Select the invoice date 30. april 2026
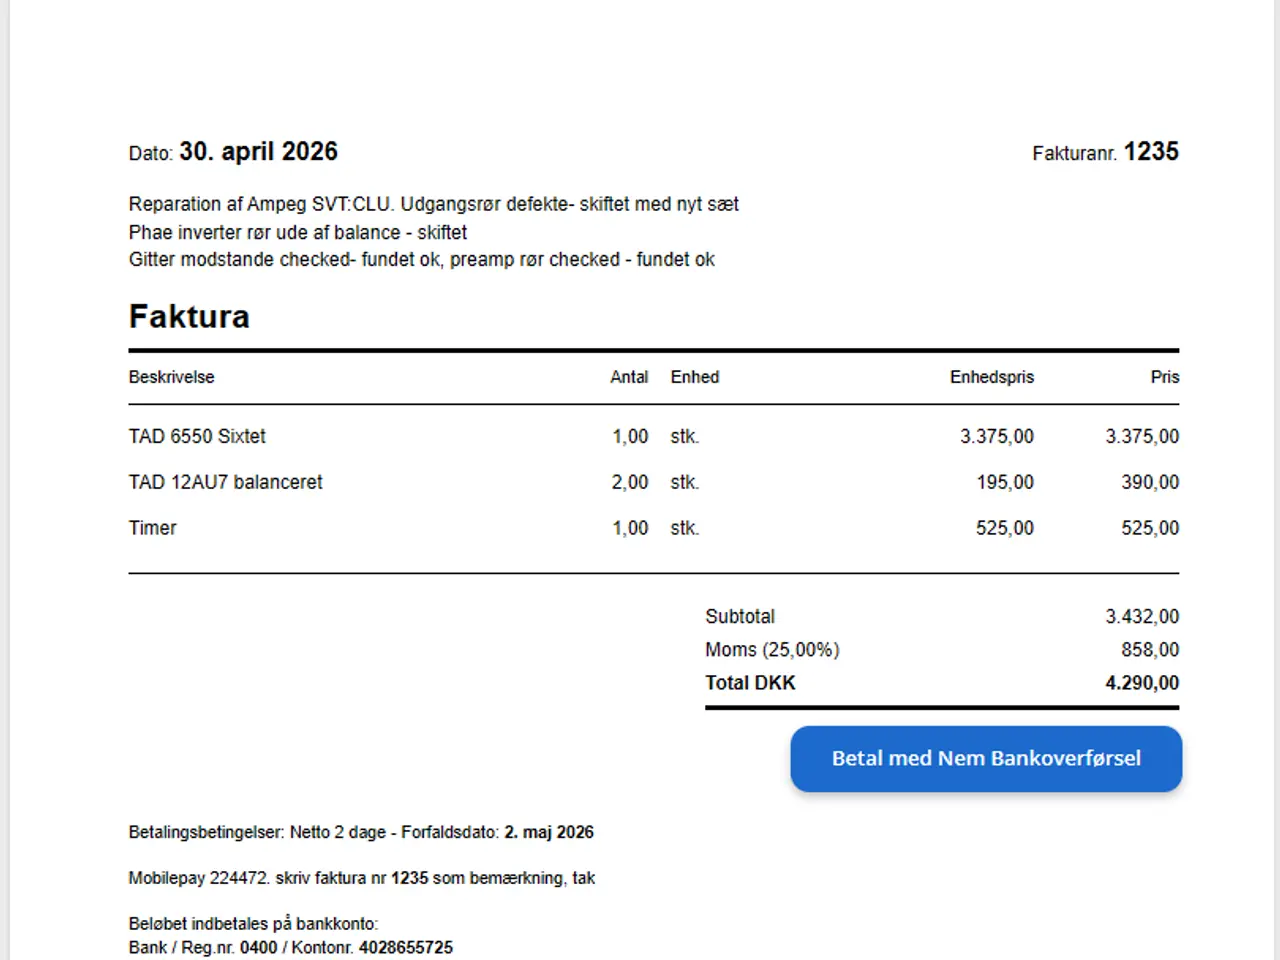This screenshot has width=1280, height=960. tap(258, 152)
